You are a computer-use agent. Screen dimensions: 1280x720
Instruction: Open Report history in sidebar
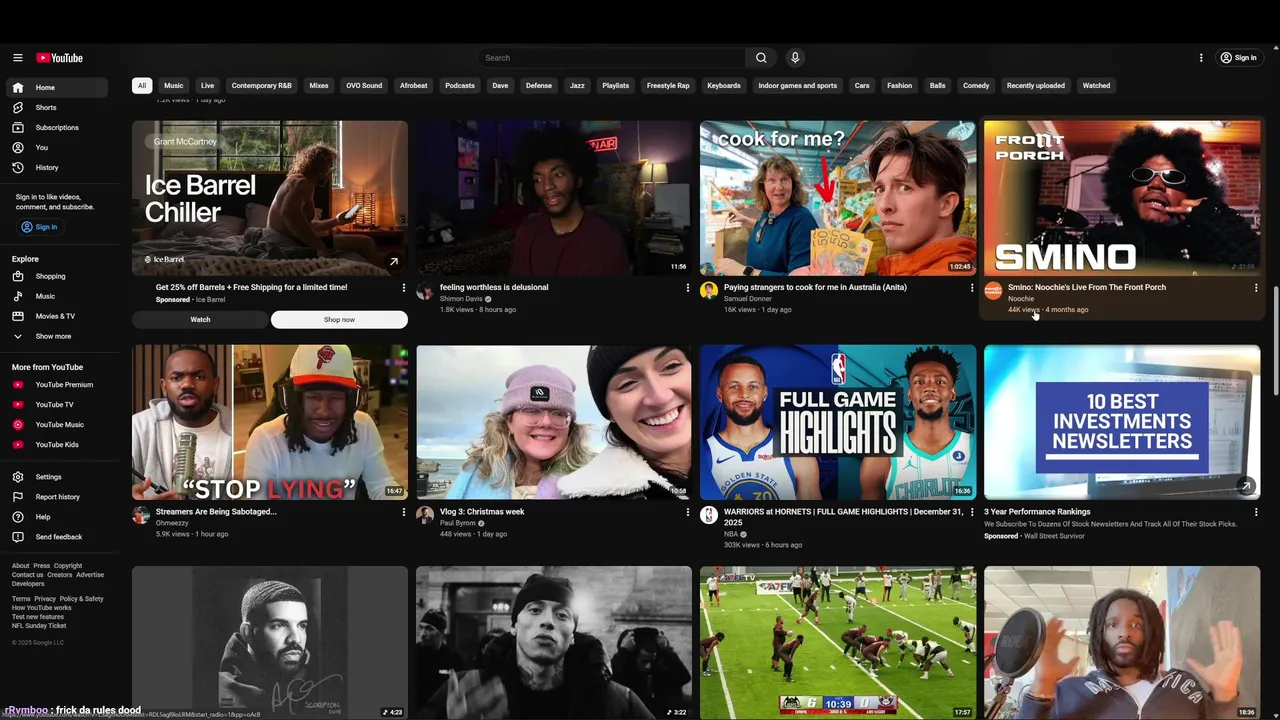[57, 497]
